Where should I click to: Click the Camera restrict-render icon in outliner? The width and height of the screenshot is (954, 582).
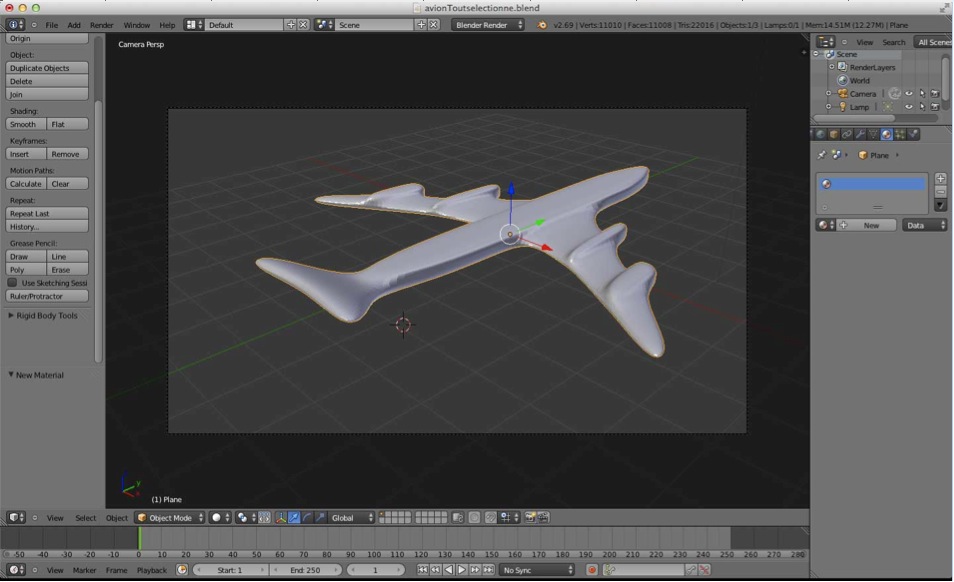point(935,94)
